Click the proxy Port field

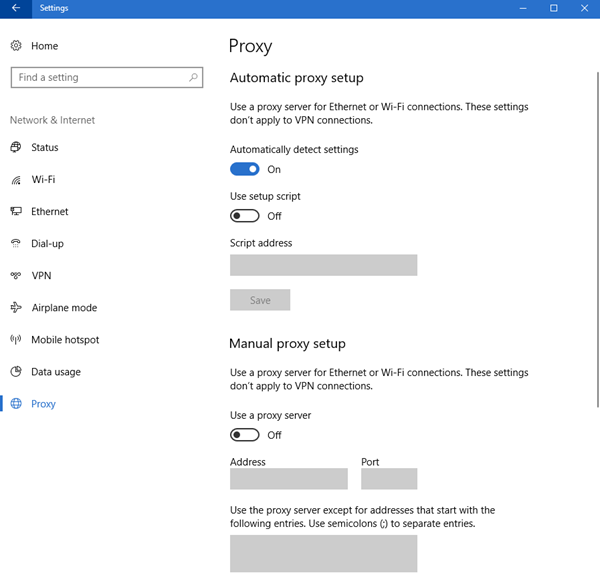(389, 479)
